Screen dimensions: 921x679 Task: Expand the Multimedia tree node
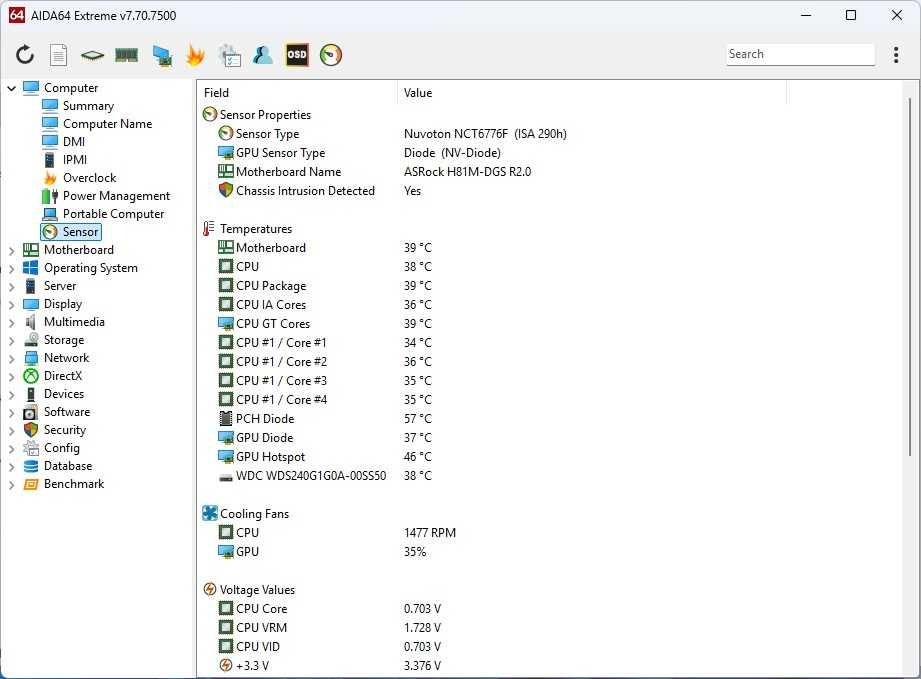click(11, 322)
